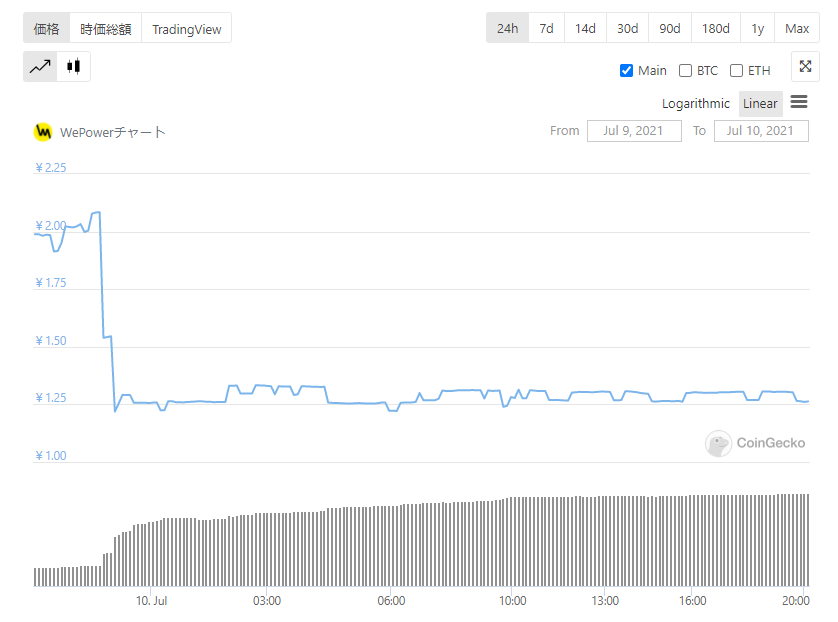Click the 20:00 time axis label
The image size is (838, 622).
796,601
